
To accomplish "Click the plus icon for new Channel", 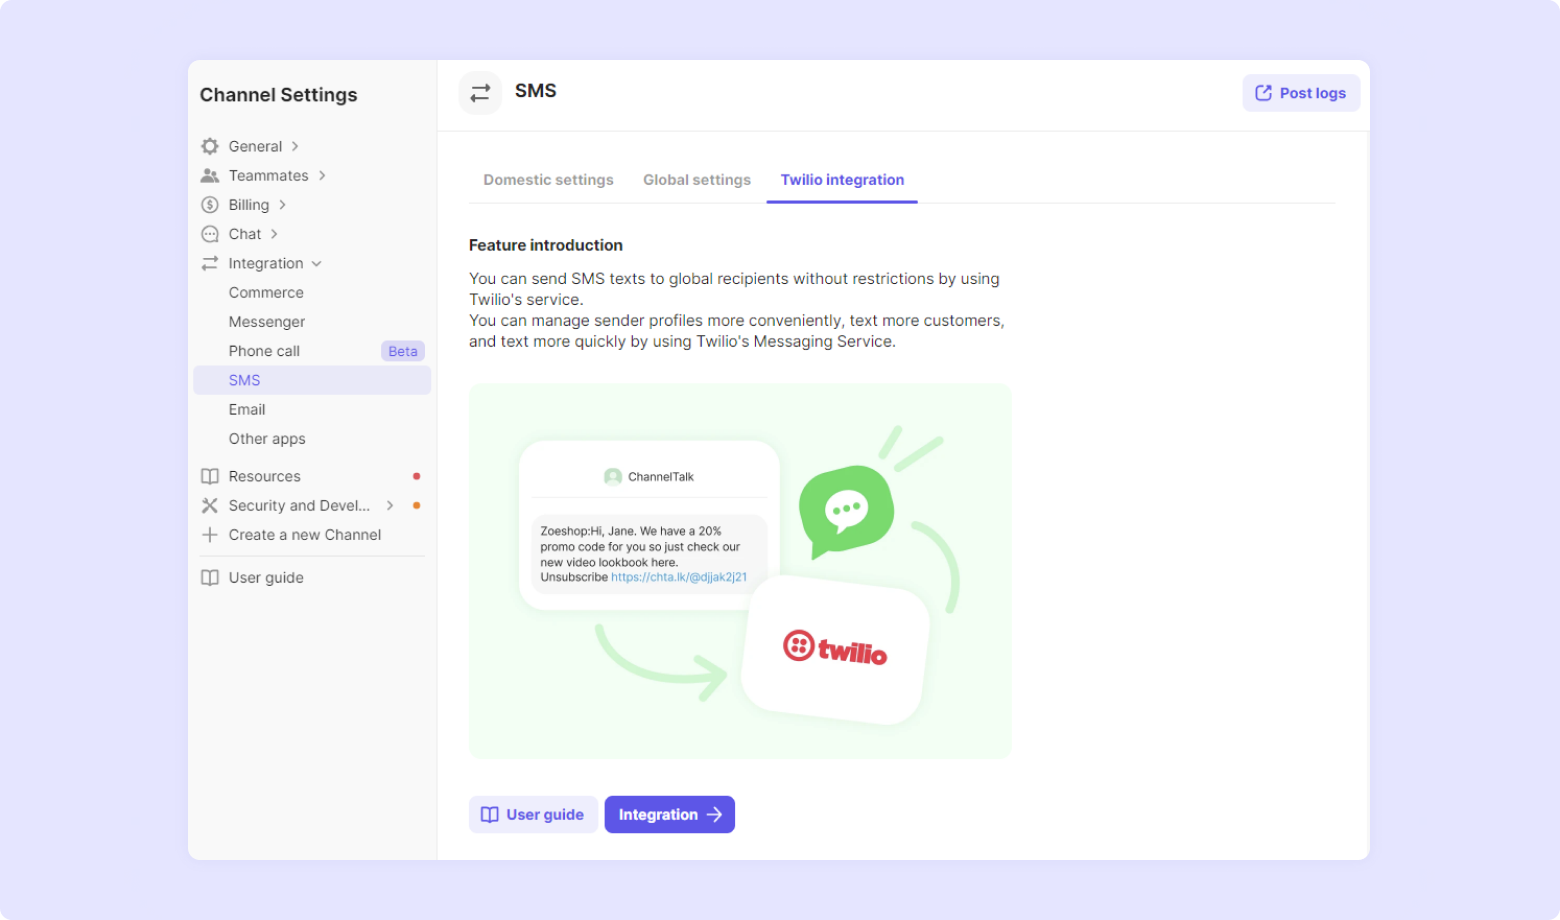I will [x=210, y=535].
